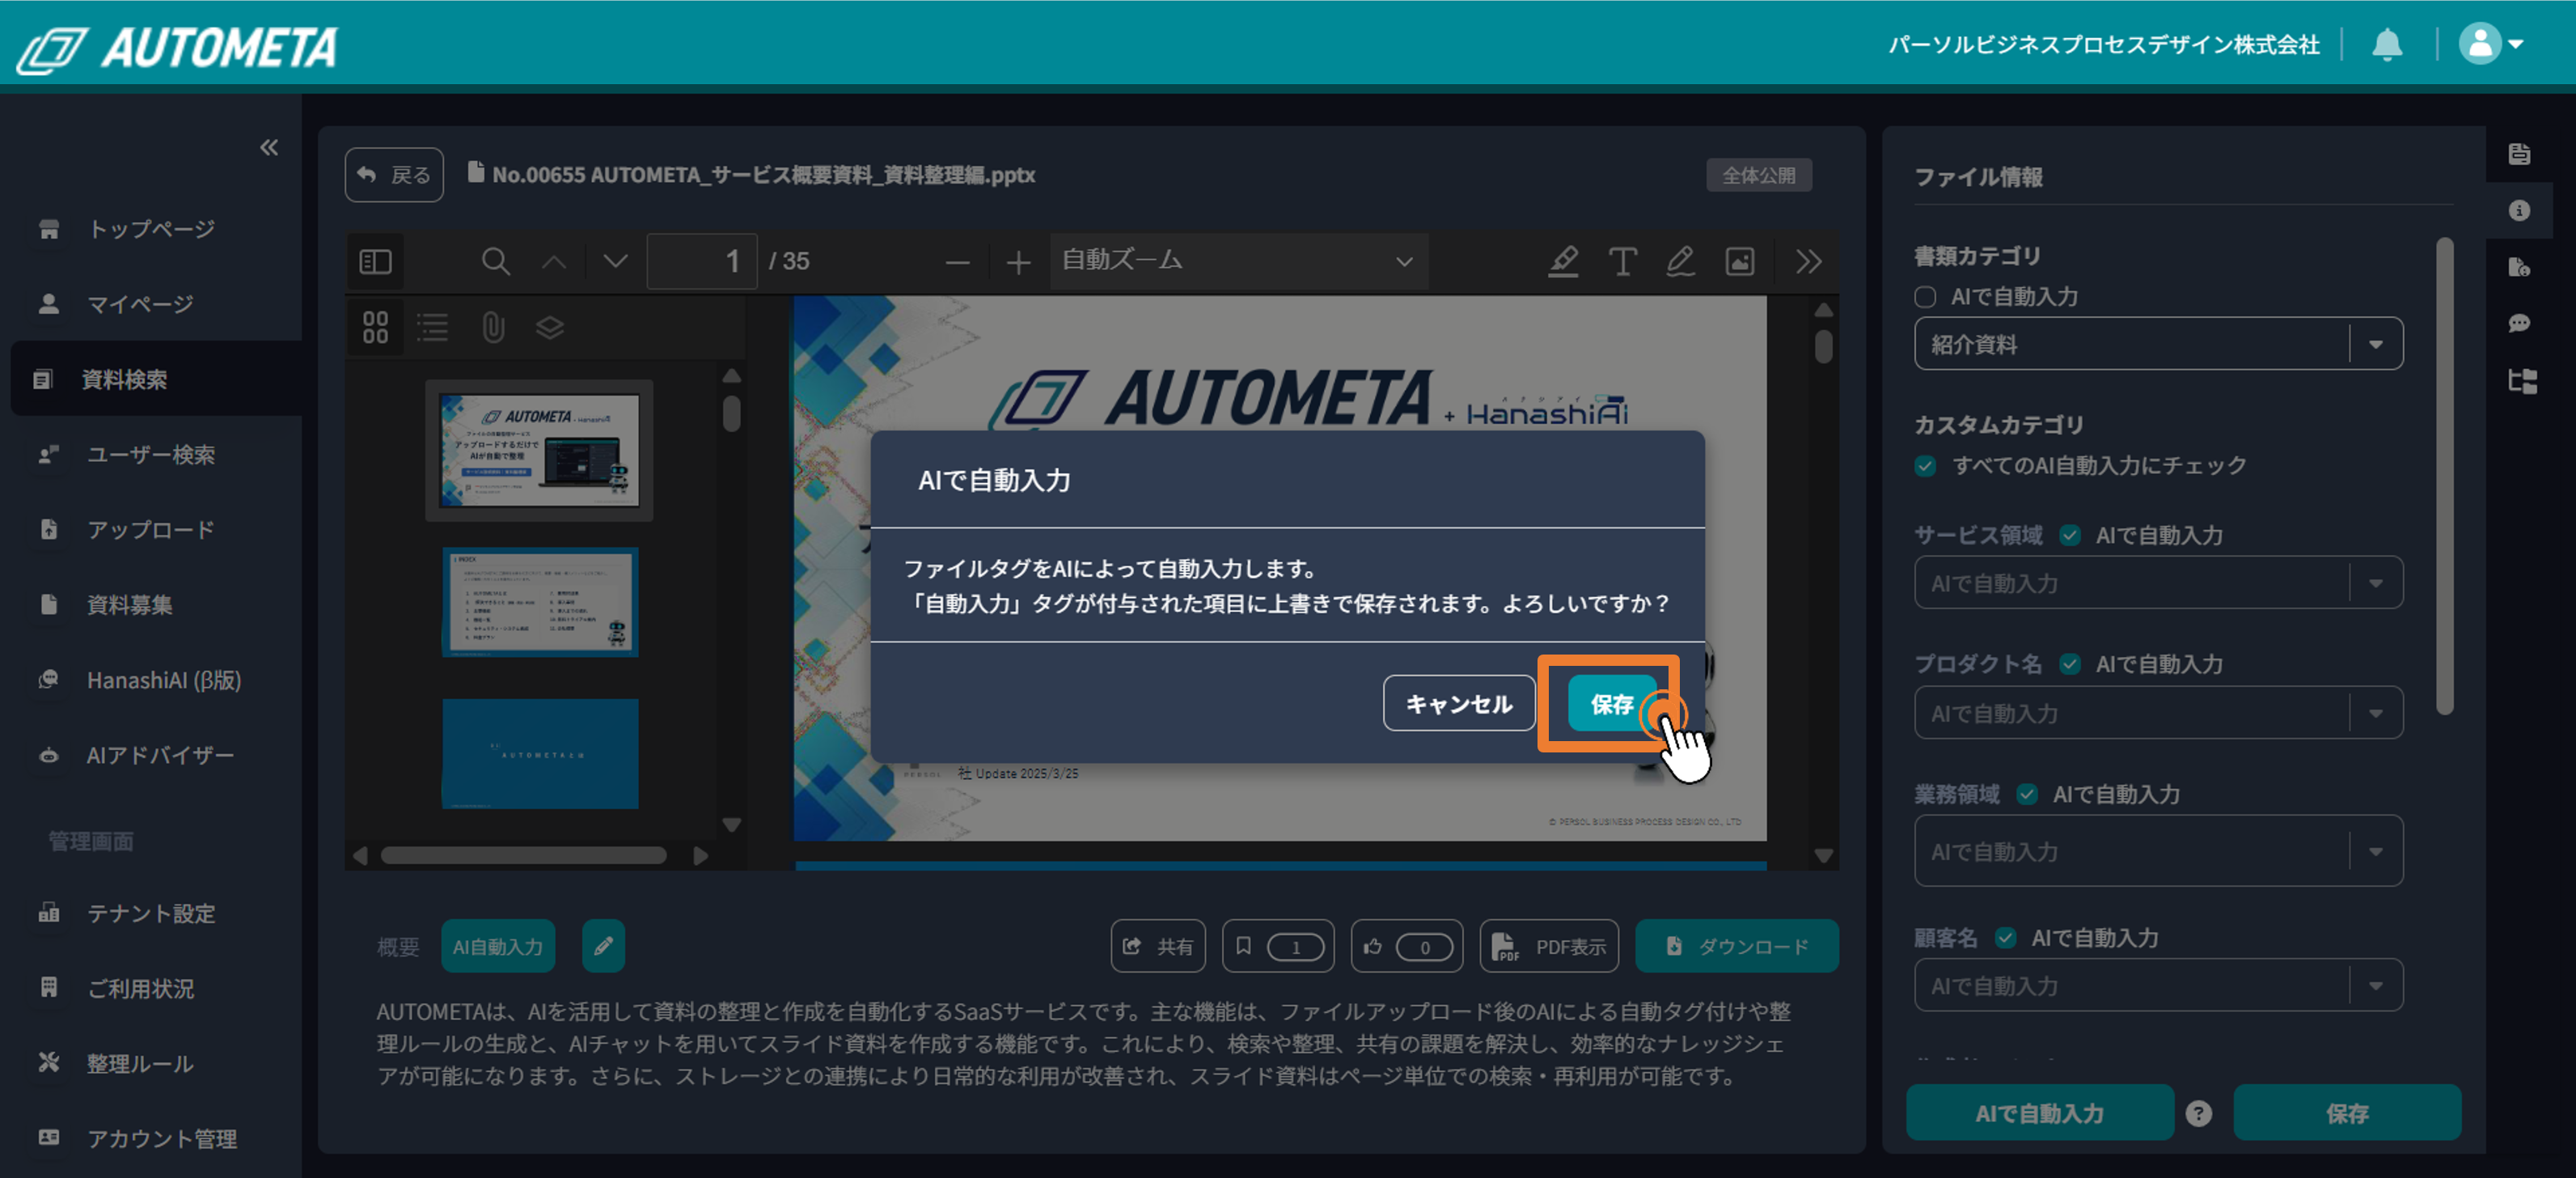The image size is (2576, 1178).
Task: Open the viewer tools overflow menu
Action: (x=1808, y=262)
